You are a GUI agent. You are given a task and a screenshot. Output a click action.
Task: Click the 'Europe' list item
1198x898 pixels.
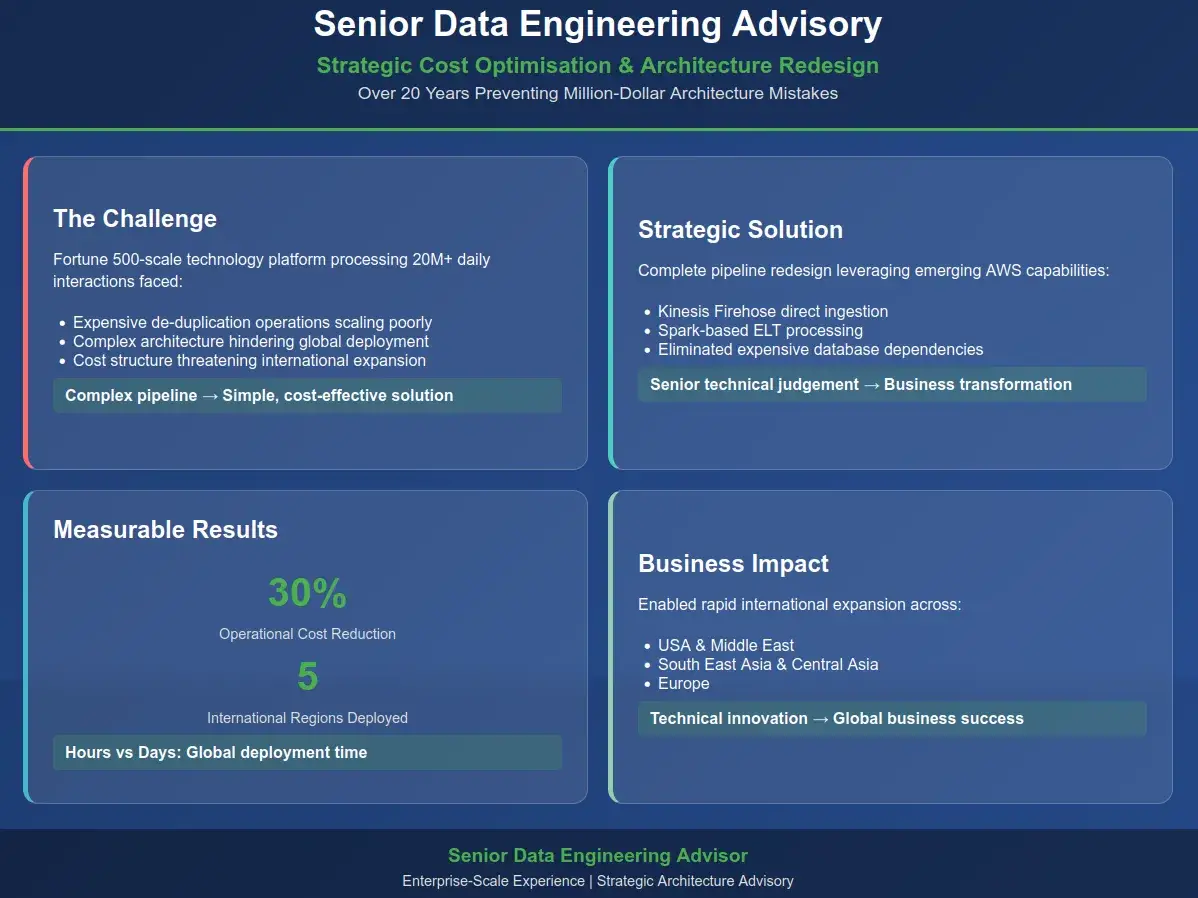click(x=684, y=684)
